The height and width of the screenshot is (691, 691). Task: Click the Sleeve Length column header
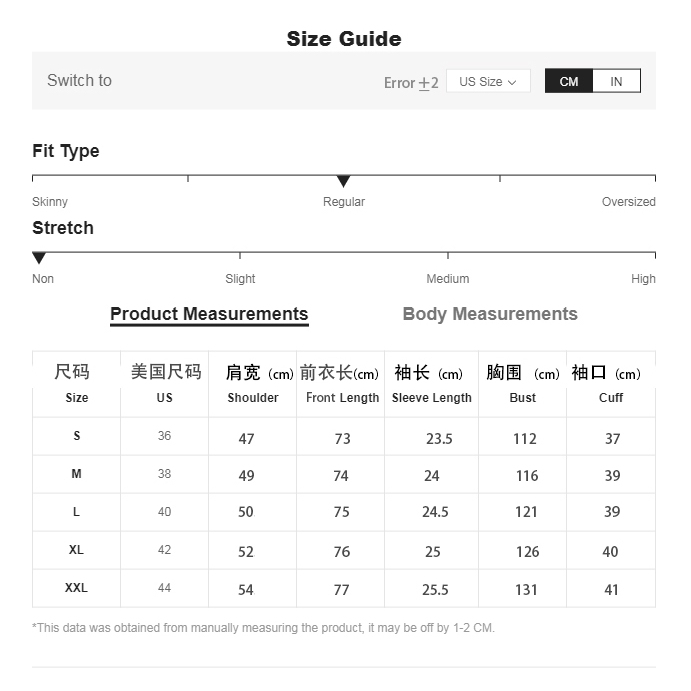(431, 398)
